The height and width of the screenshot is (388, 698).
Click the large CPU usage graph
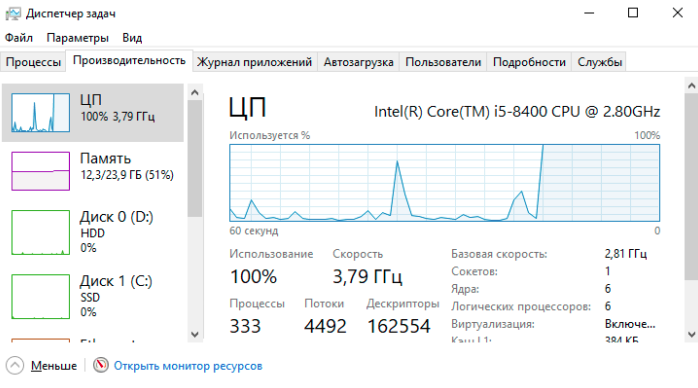coord(445,183)
